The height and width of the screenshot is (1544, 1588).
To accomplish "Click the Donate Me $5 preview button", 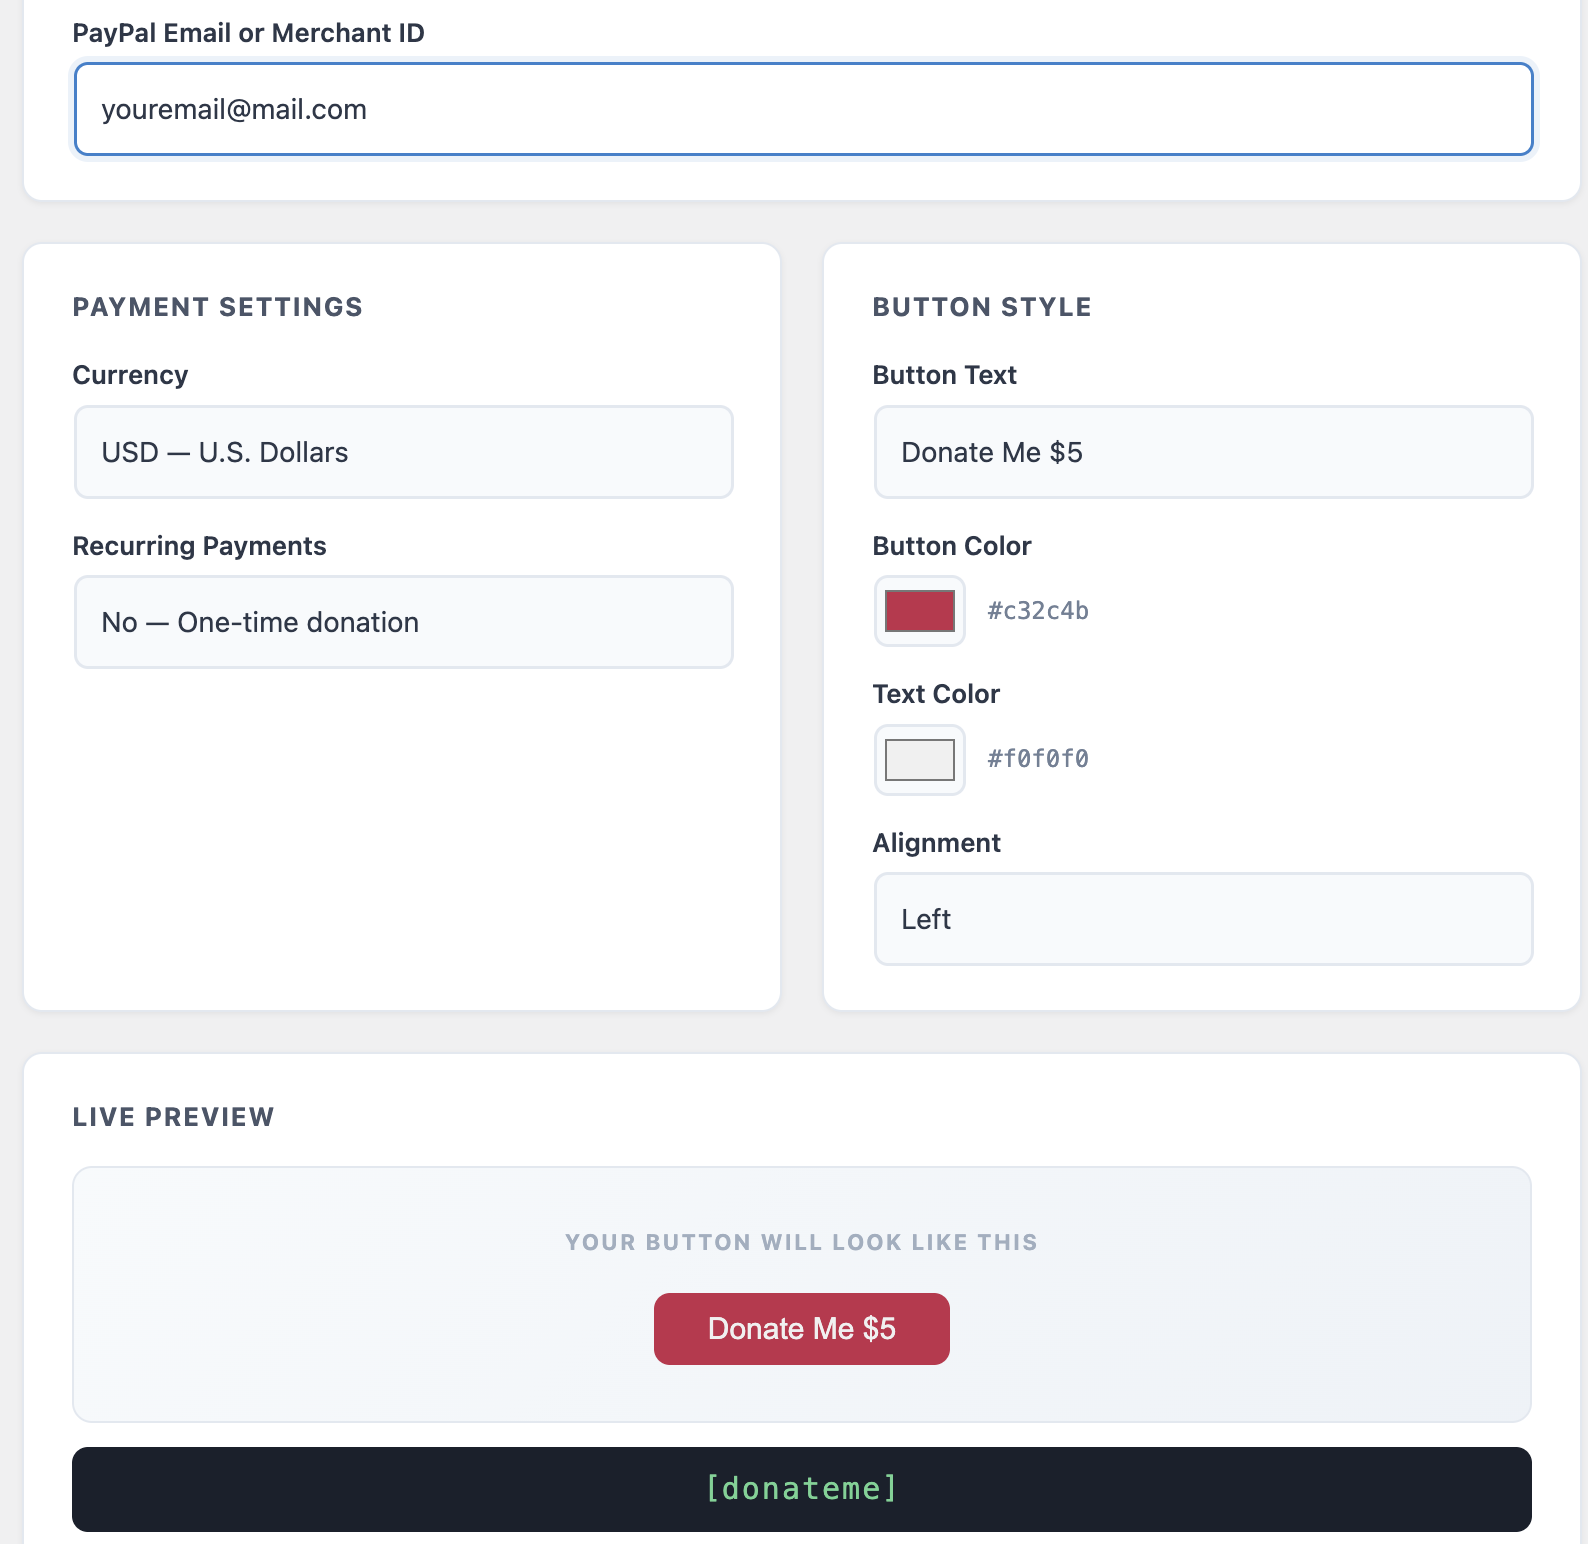I will (x=802, y=1329).
